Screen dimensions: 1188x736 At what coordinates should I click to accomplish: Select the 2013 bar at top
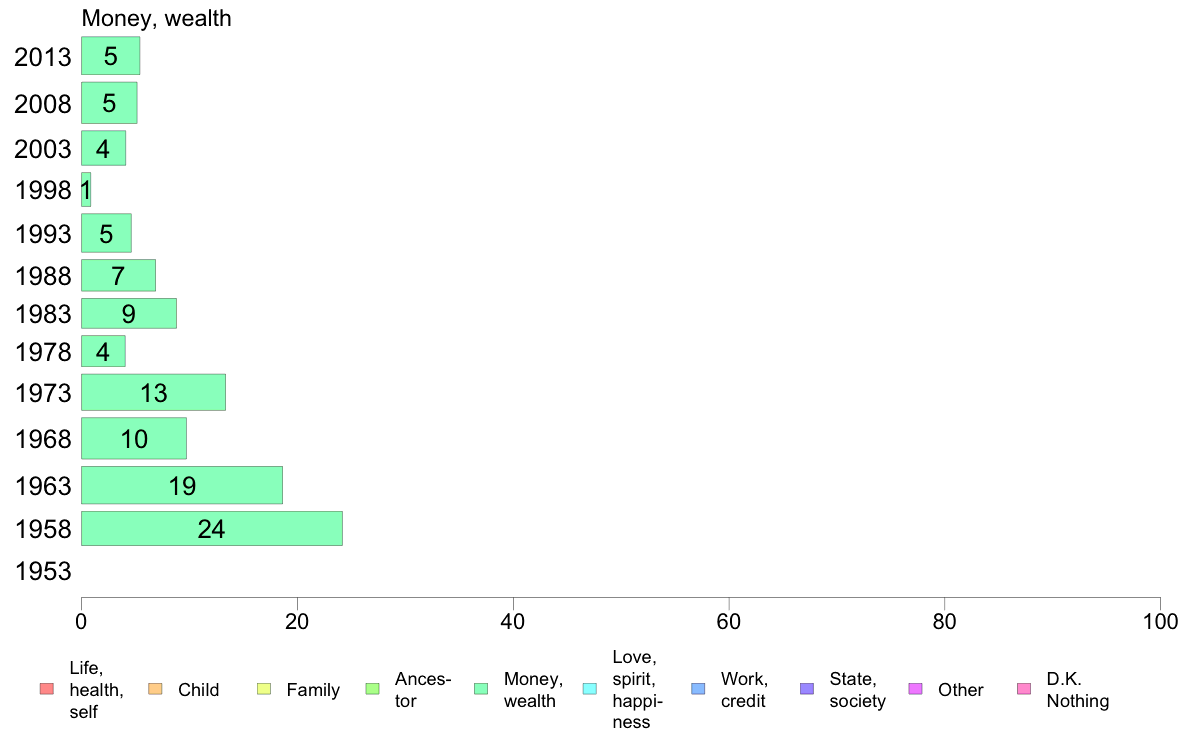click(111, 55)
